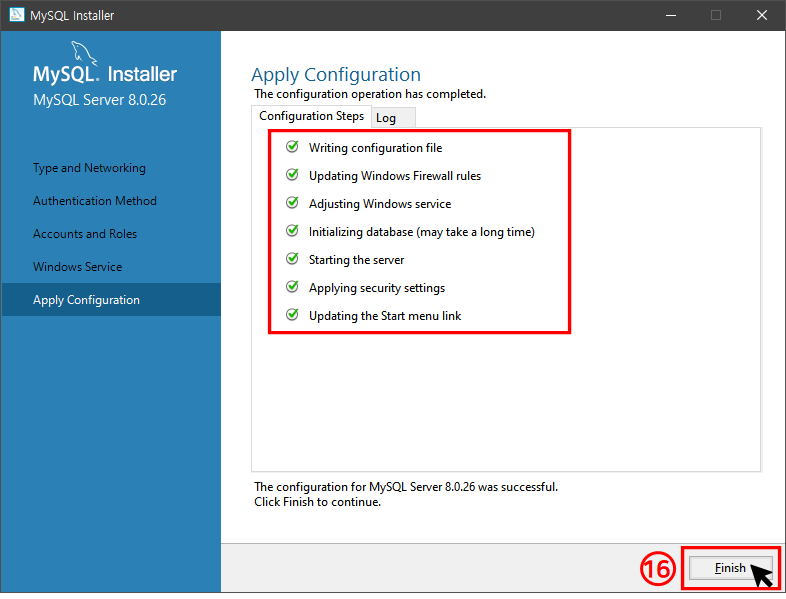This screenshot has width=786, height=599.
Task: Click green check beside Updating Windows Firewall rules
Action: coord(292,174)
